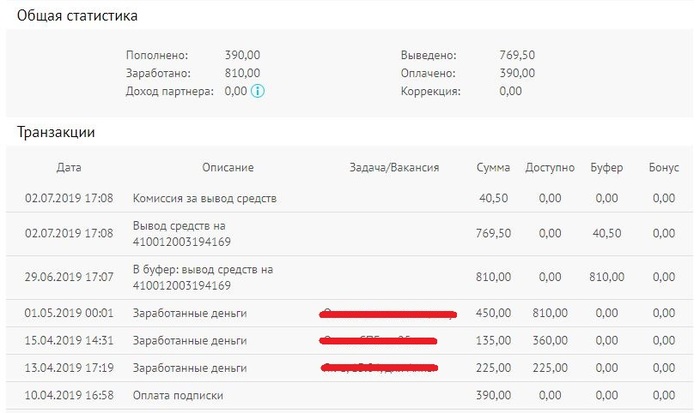The height and width of the screenshot is (413, 700).
Task: Click the Сумма column header
Action: [493, 168]
